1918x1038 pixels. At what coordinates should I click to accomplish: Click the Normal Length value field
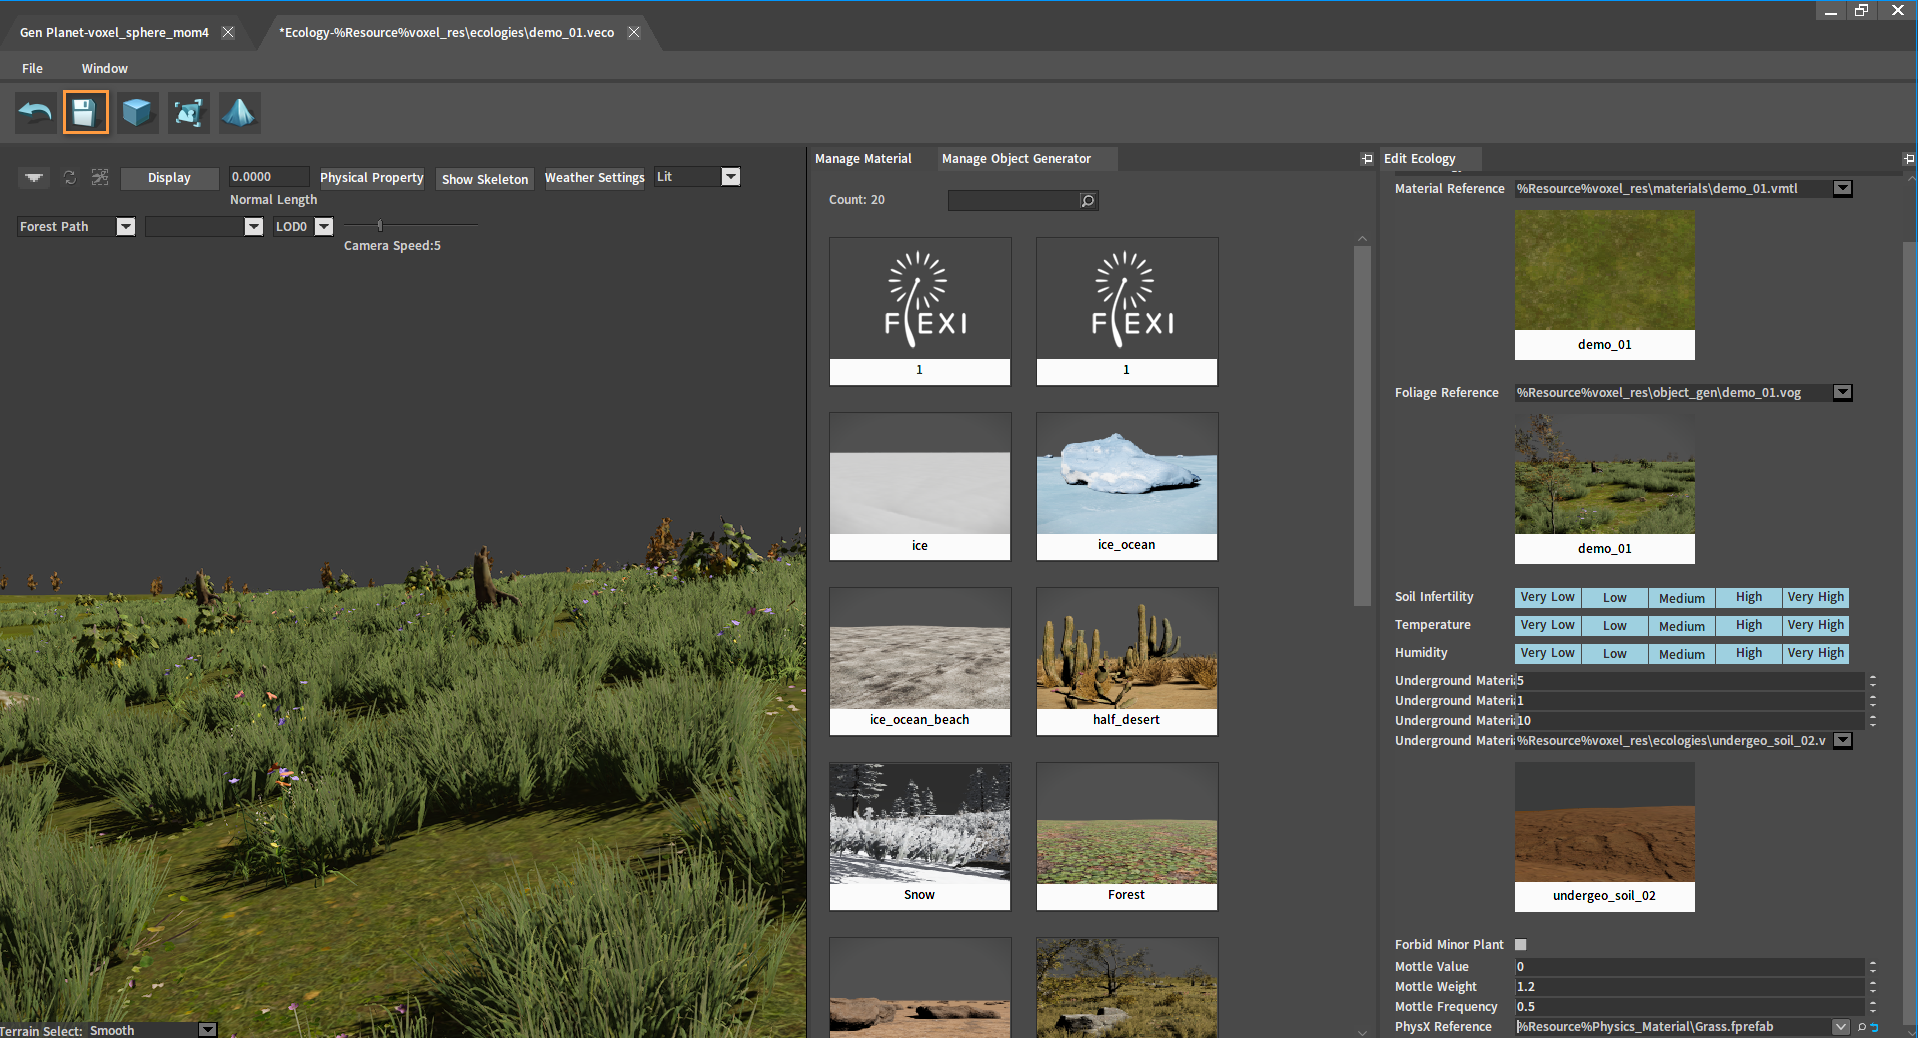(x=268, y=177)
